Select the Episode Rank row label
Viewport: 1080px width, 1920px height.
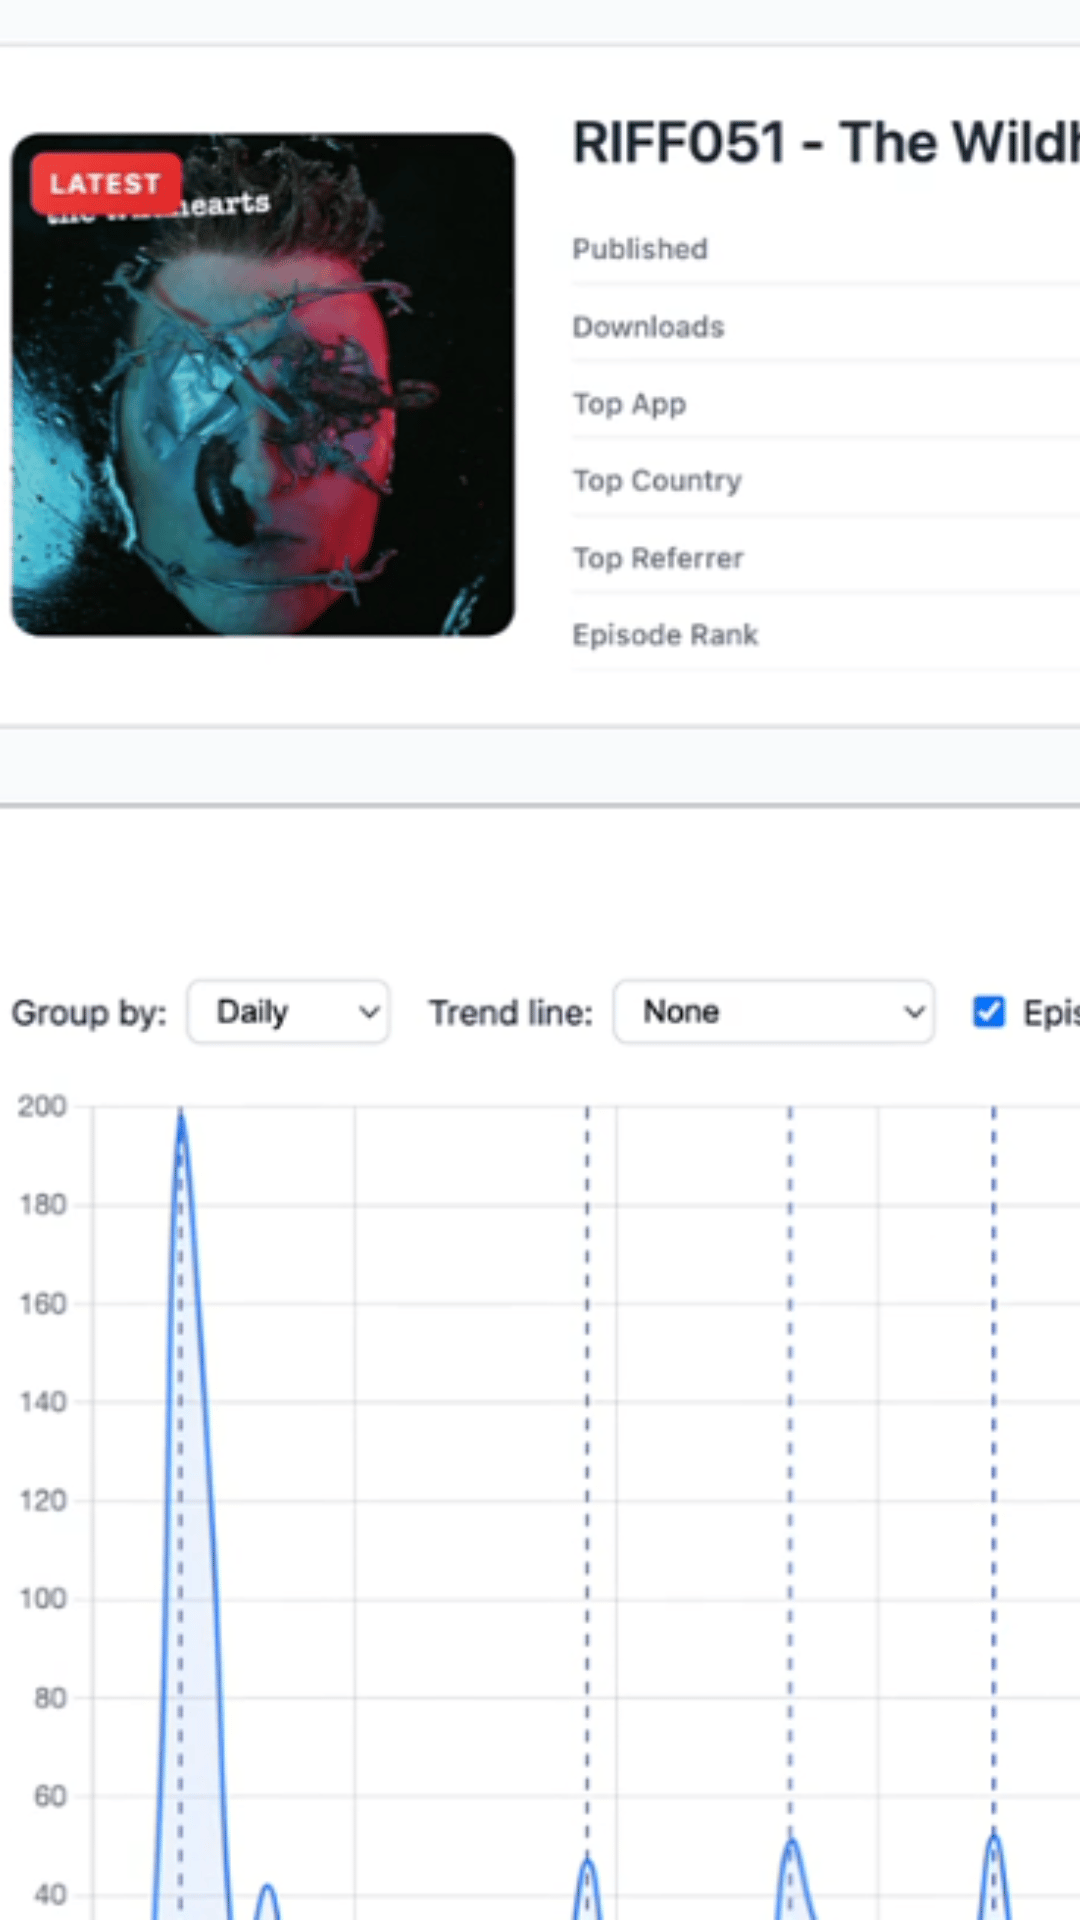665,635
